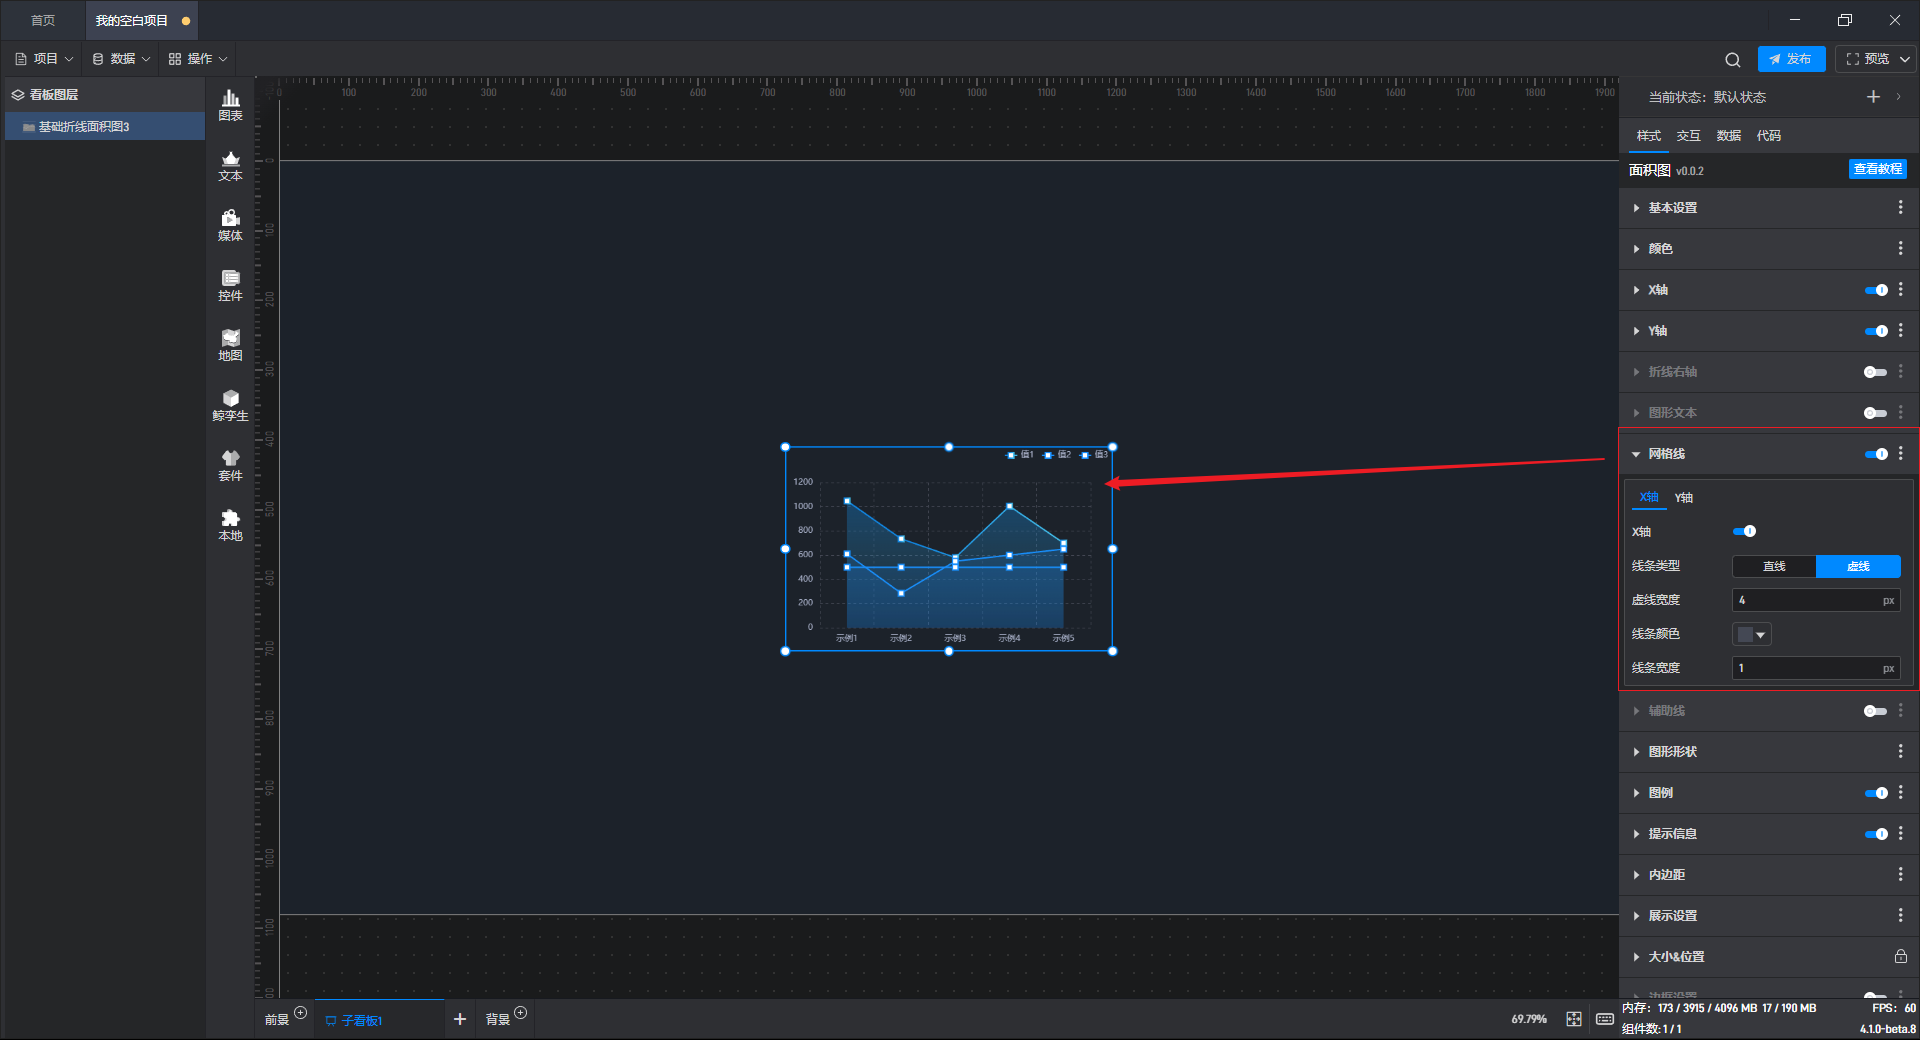Image resolution: width=1920 pixels, height=1040 pixels.
Task: Add a new state with plus icon
Action: pyautogui.click(x=1873, y=97)
